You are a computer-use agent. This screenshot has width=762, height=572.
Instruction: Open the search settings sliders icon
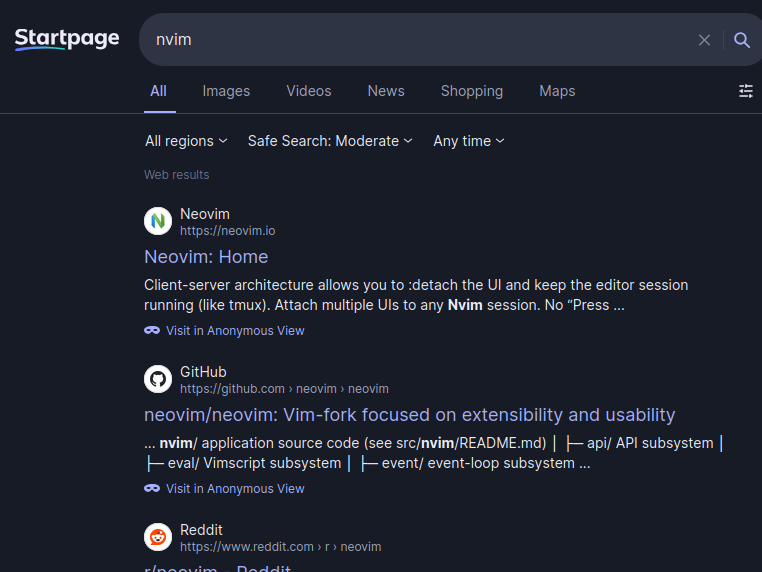coord(746,91)
